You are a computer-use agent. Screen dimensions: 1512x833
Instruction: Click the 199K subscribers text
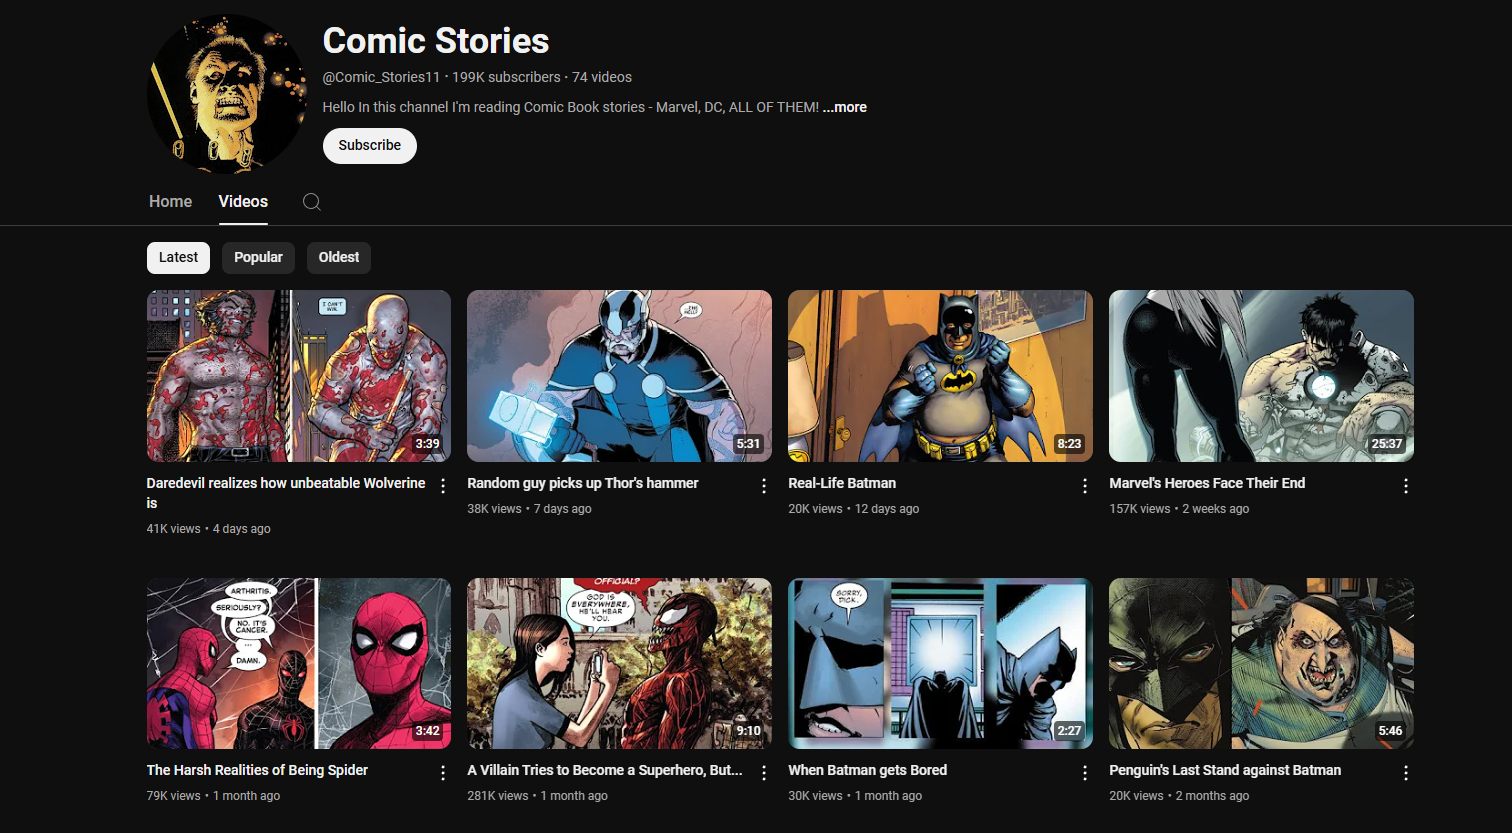(x=506, y=77)
